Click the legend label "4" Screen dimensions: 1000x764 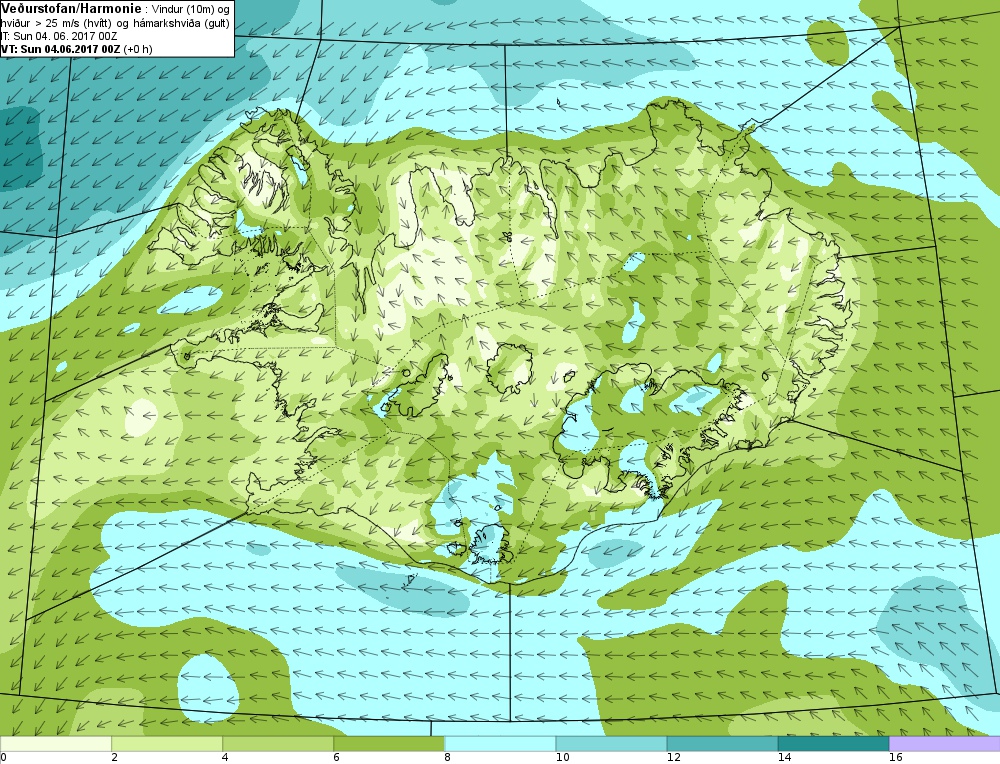point(225,758)
